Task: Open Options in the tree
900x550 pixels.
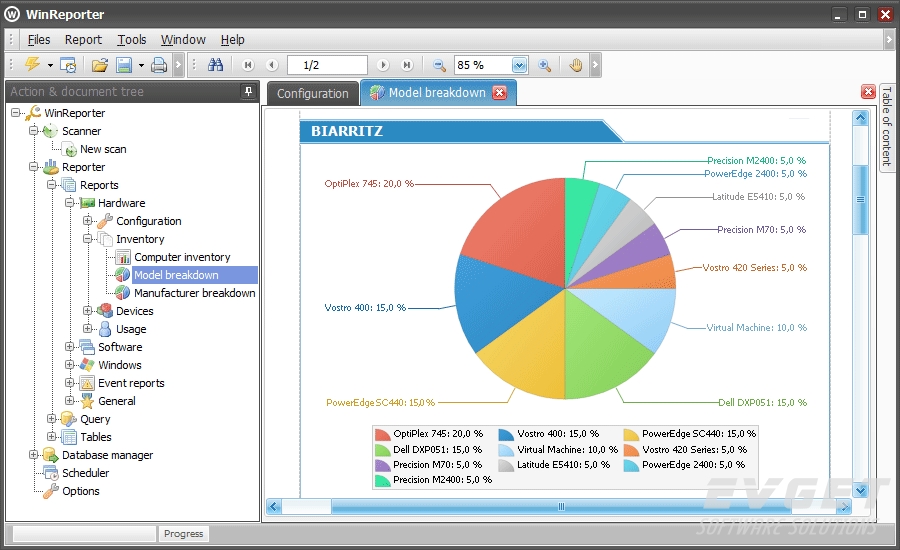Action: point(80,491)
